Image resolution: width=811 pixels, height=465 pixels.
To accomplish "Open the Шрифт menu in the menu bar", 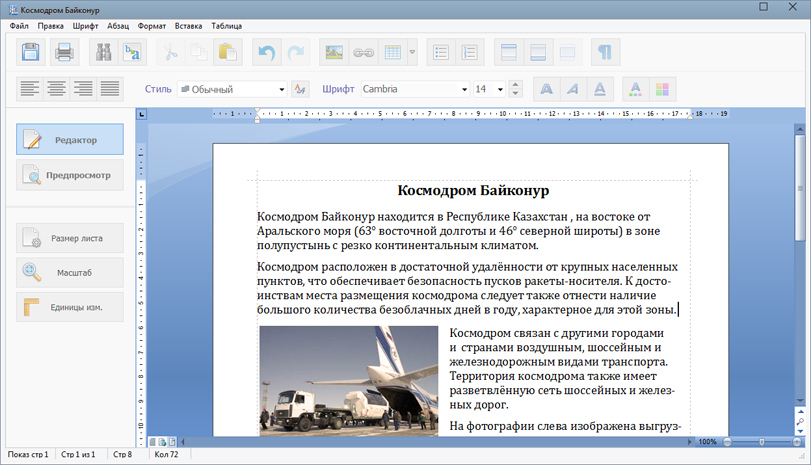I will pos(85,26).
